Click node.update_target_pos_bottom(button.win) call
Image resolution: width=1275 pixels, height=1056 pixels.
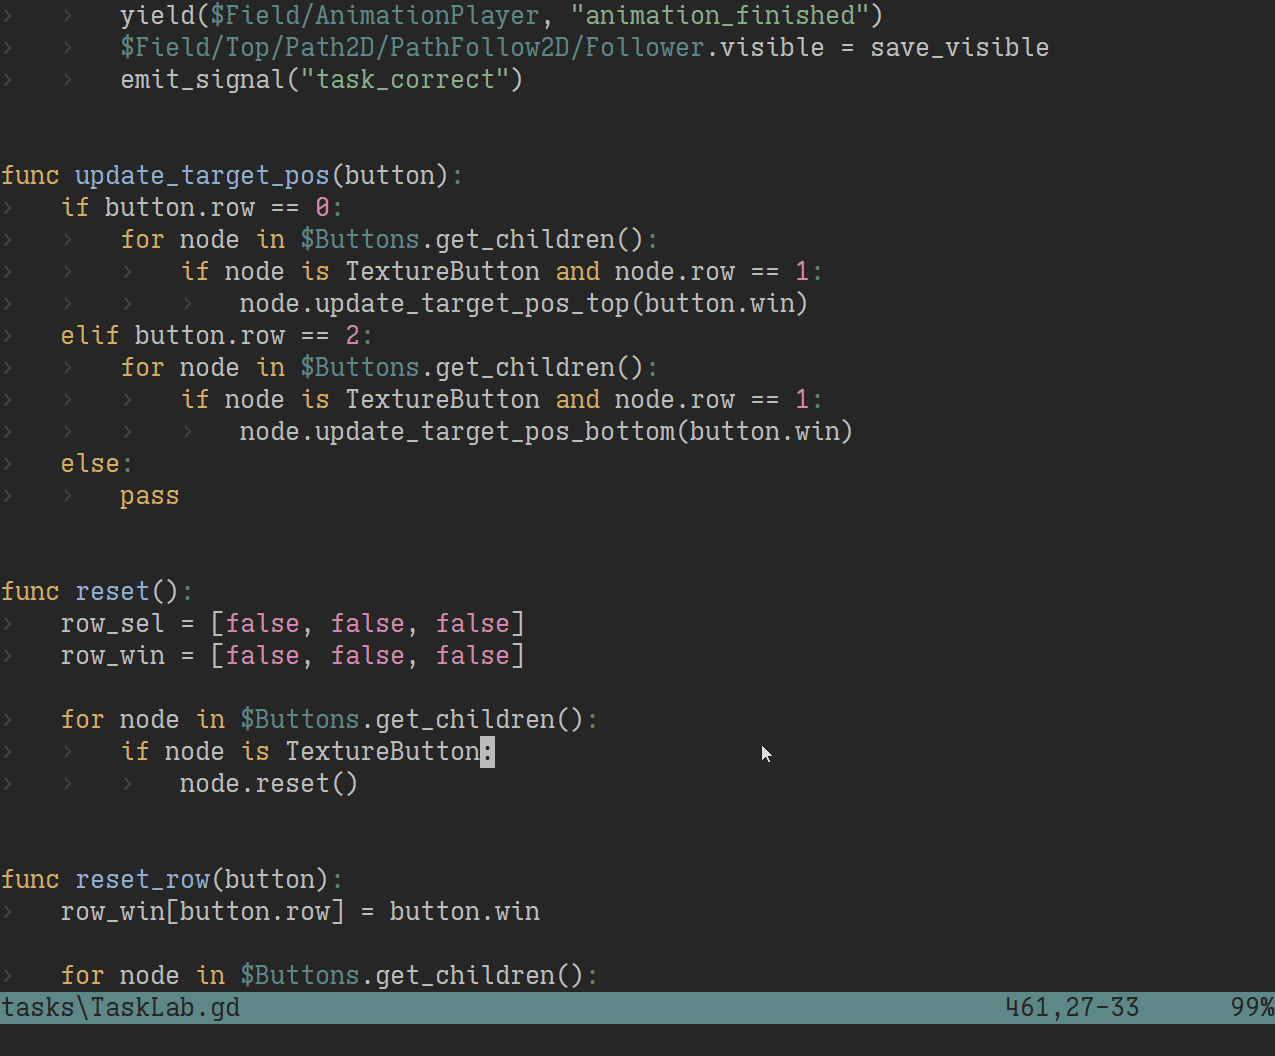[546, 432]
